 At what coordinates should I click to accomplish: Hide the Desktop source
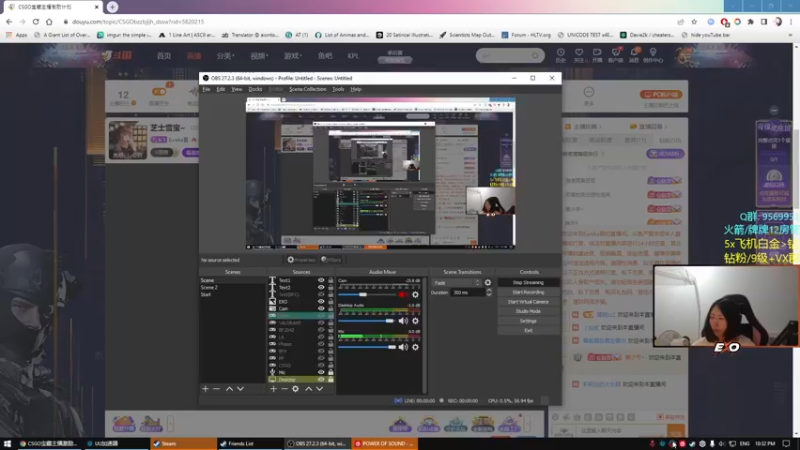coord(321,380)
